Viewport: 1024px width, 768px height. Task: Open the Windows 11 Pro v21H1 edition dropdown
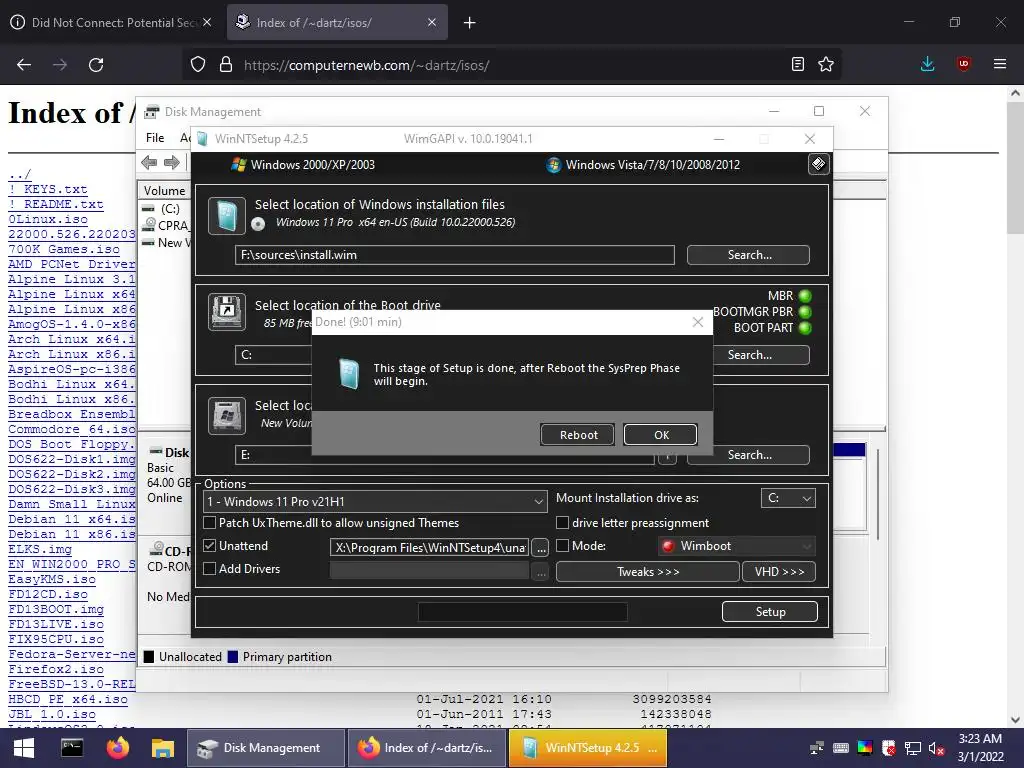click(376, 502)
